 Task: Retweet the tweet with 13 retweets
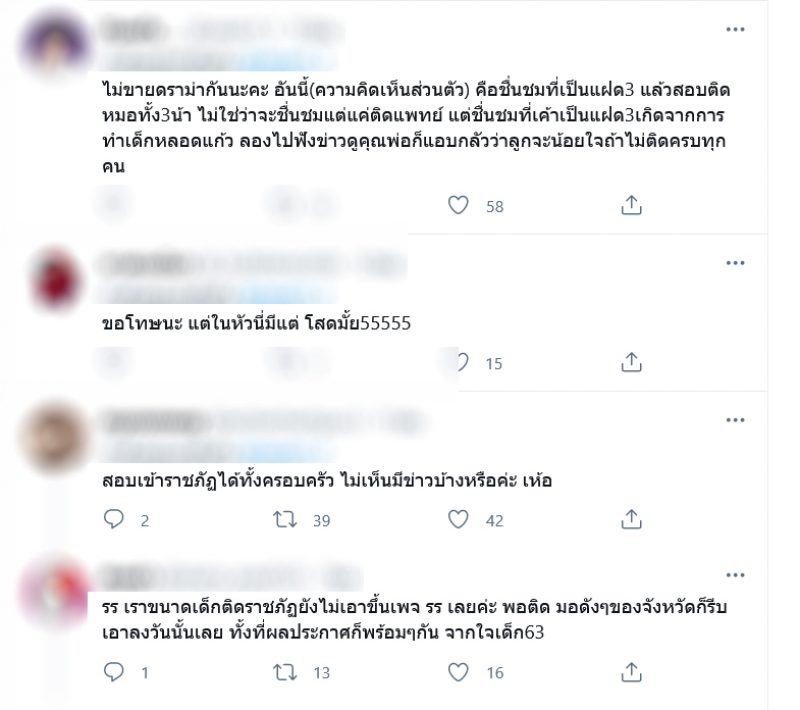coord(285,672)
